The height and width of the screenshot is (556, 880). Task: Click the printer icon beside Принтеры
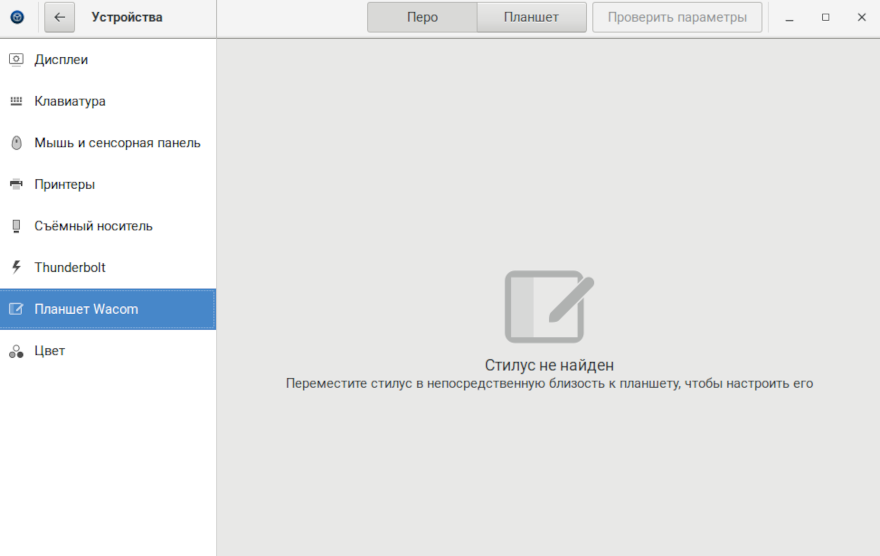pyautogui.click(x=16, y=184)
